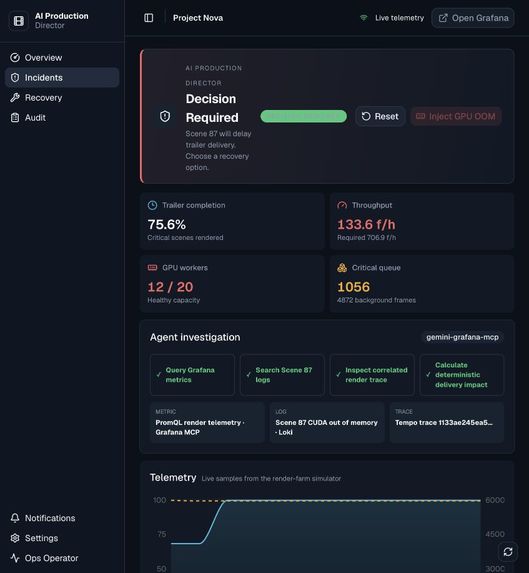Select the Inspect correlated render trace step
The width and height of the screenshot is (529, 573).
tap(372, 375)
